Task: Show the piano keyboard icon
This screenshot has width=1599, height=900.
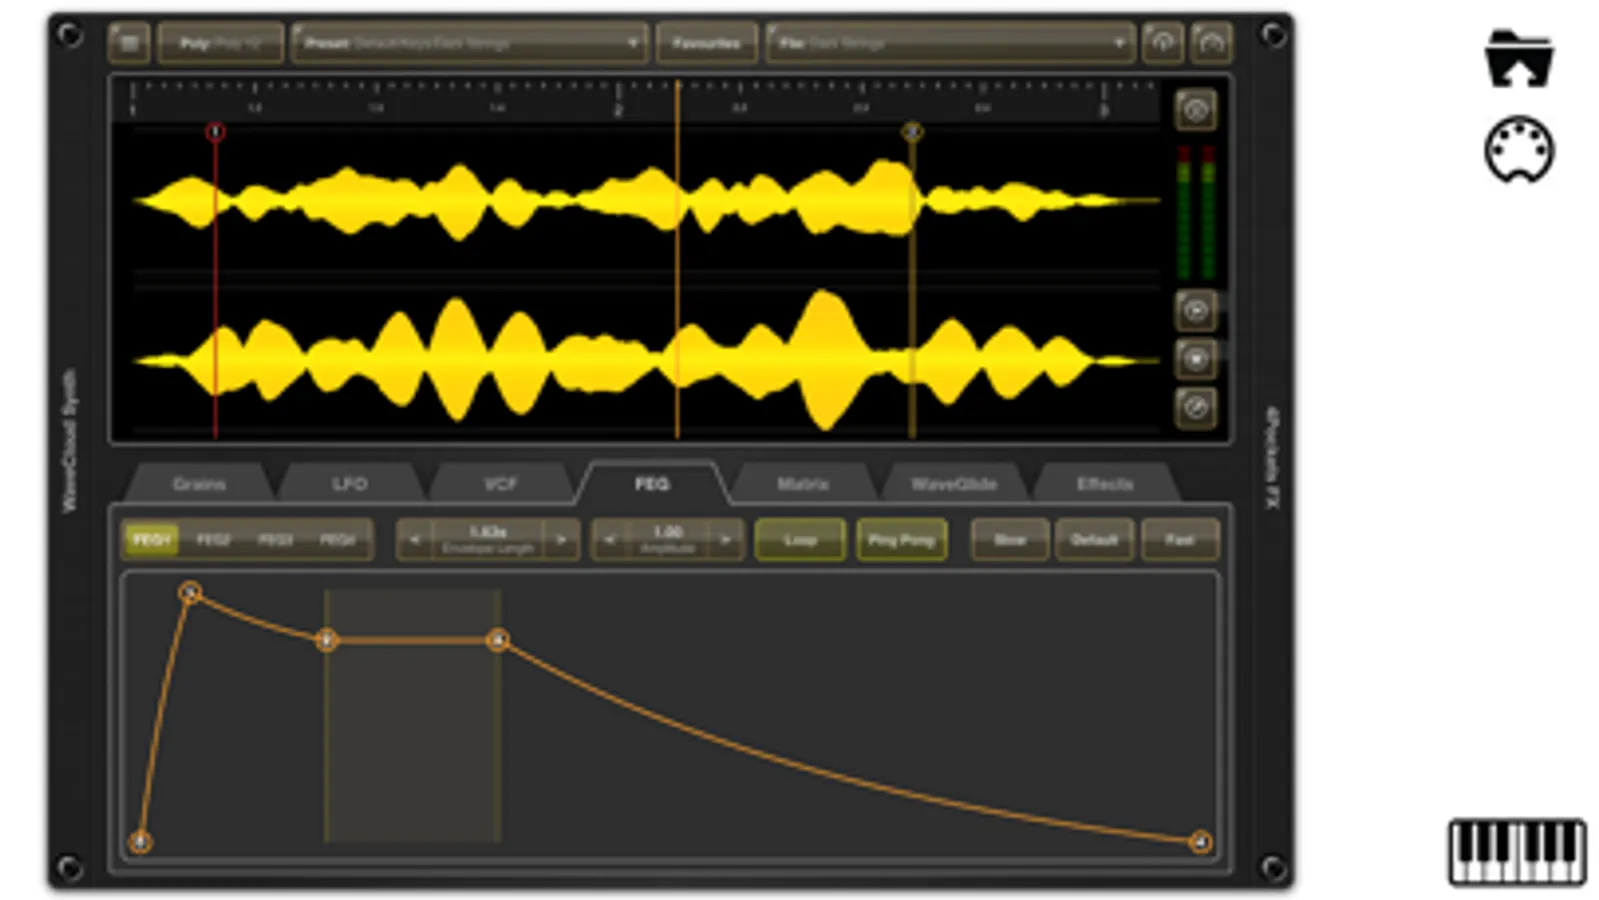Action: click(1517, 852)
